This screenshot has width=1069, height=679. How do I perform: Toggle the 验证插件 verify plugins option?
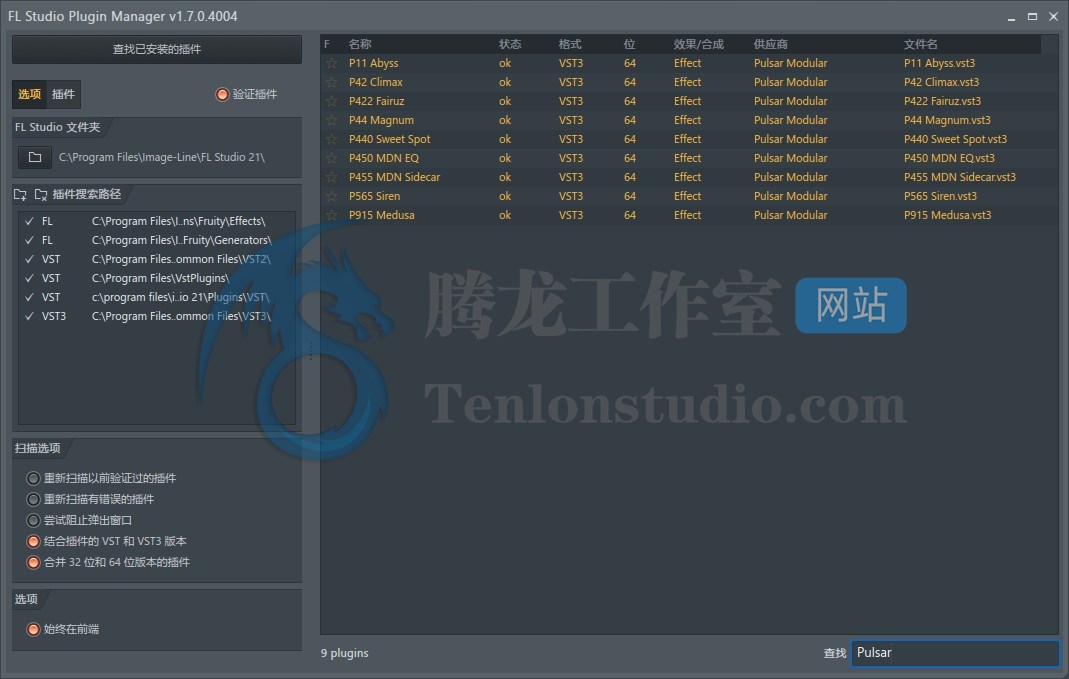(222, 94)
